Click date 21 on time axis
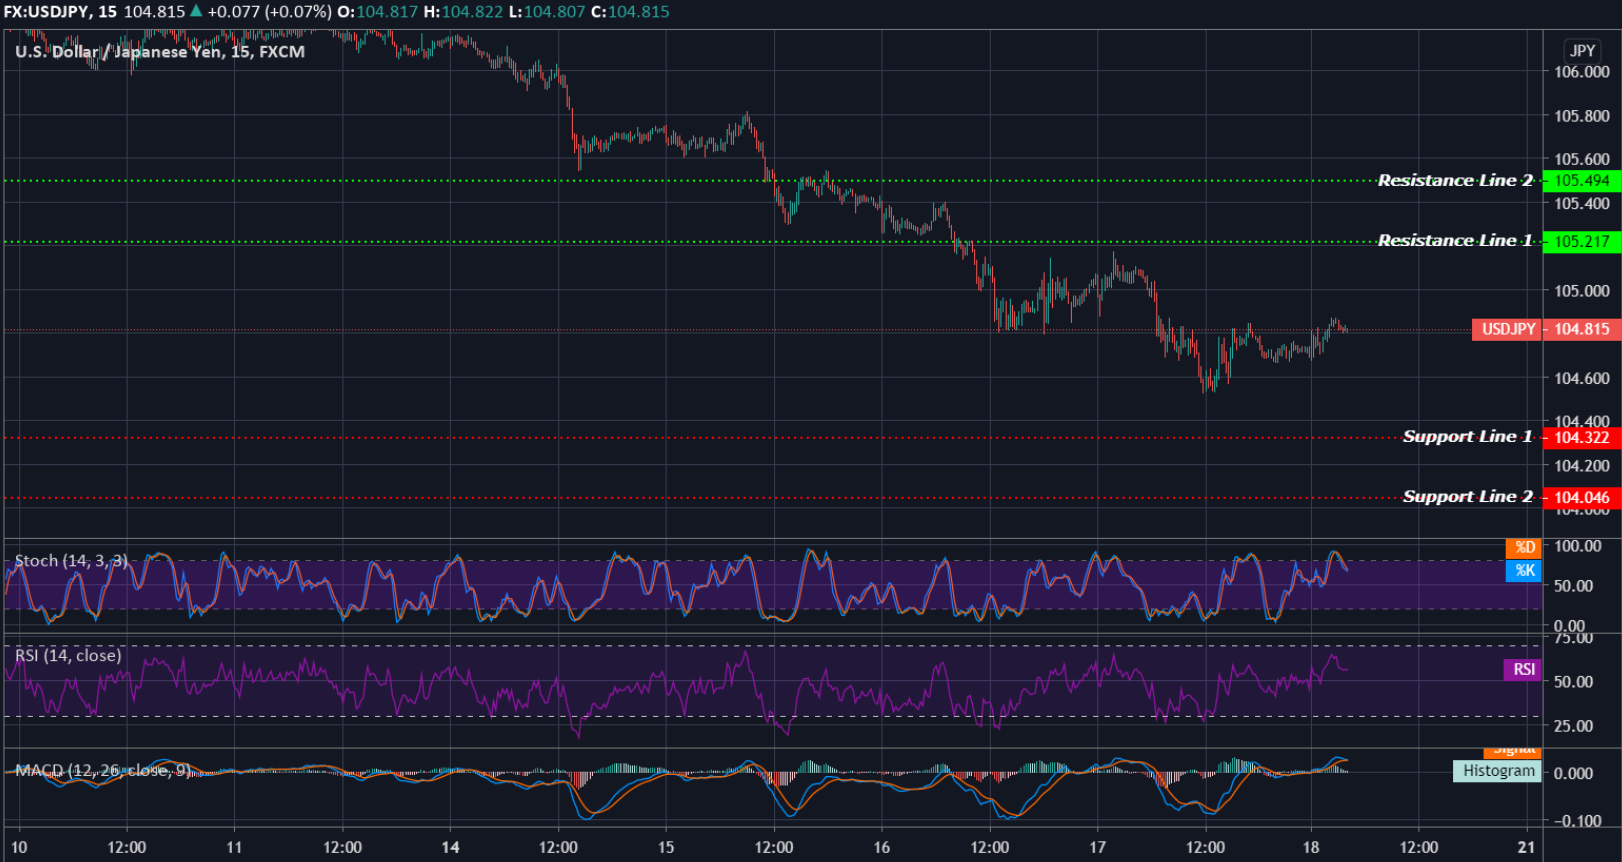 click(1526, 847)
